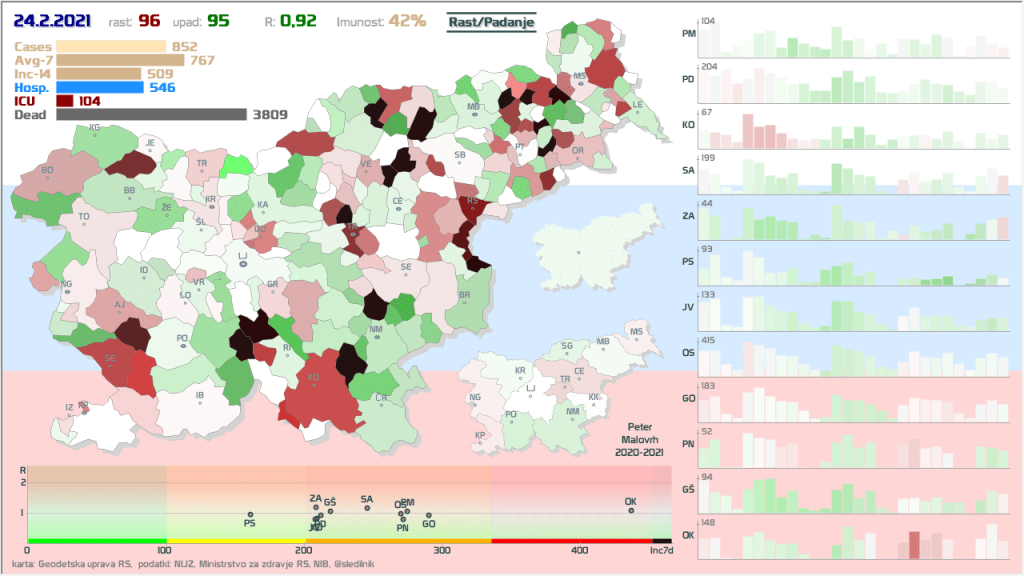
Task: Click the Rast/Padanje button
Action: pos(491,21)
